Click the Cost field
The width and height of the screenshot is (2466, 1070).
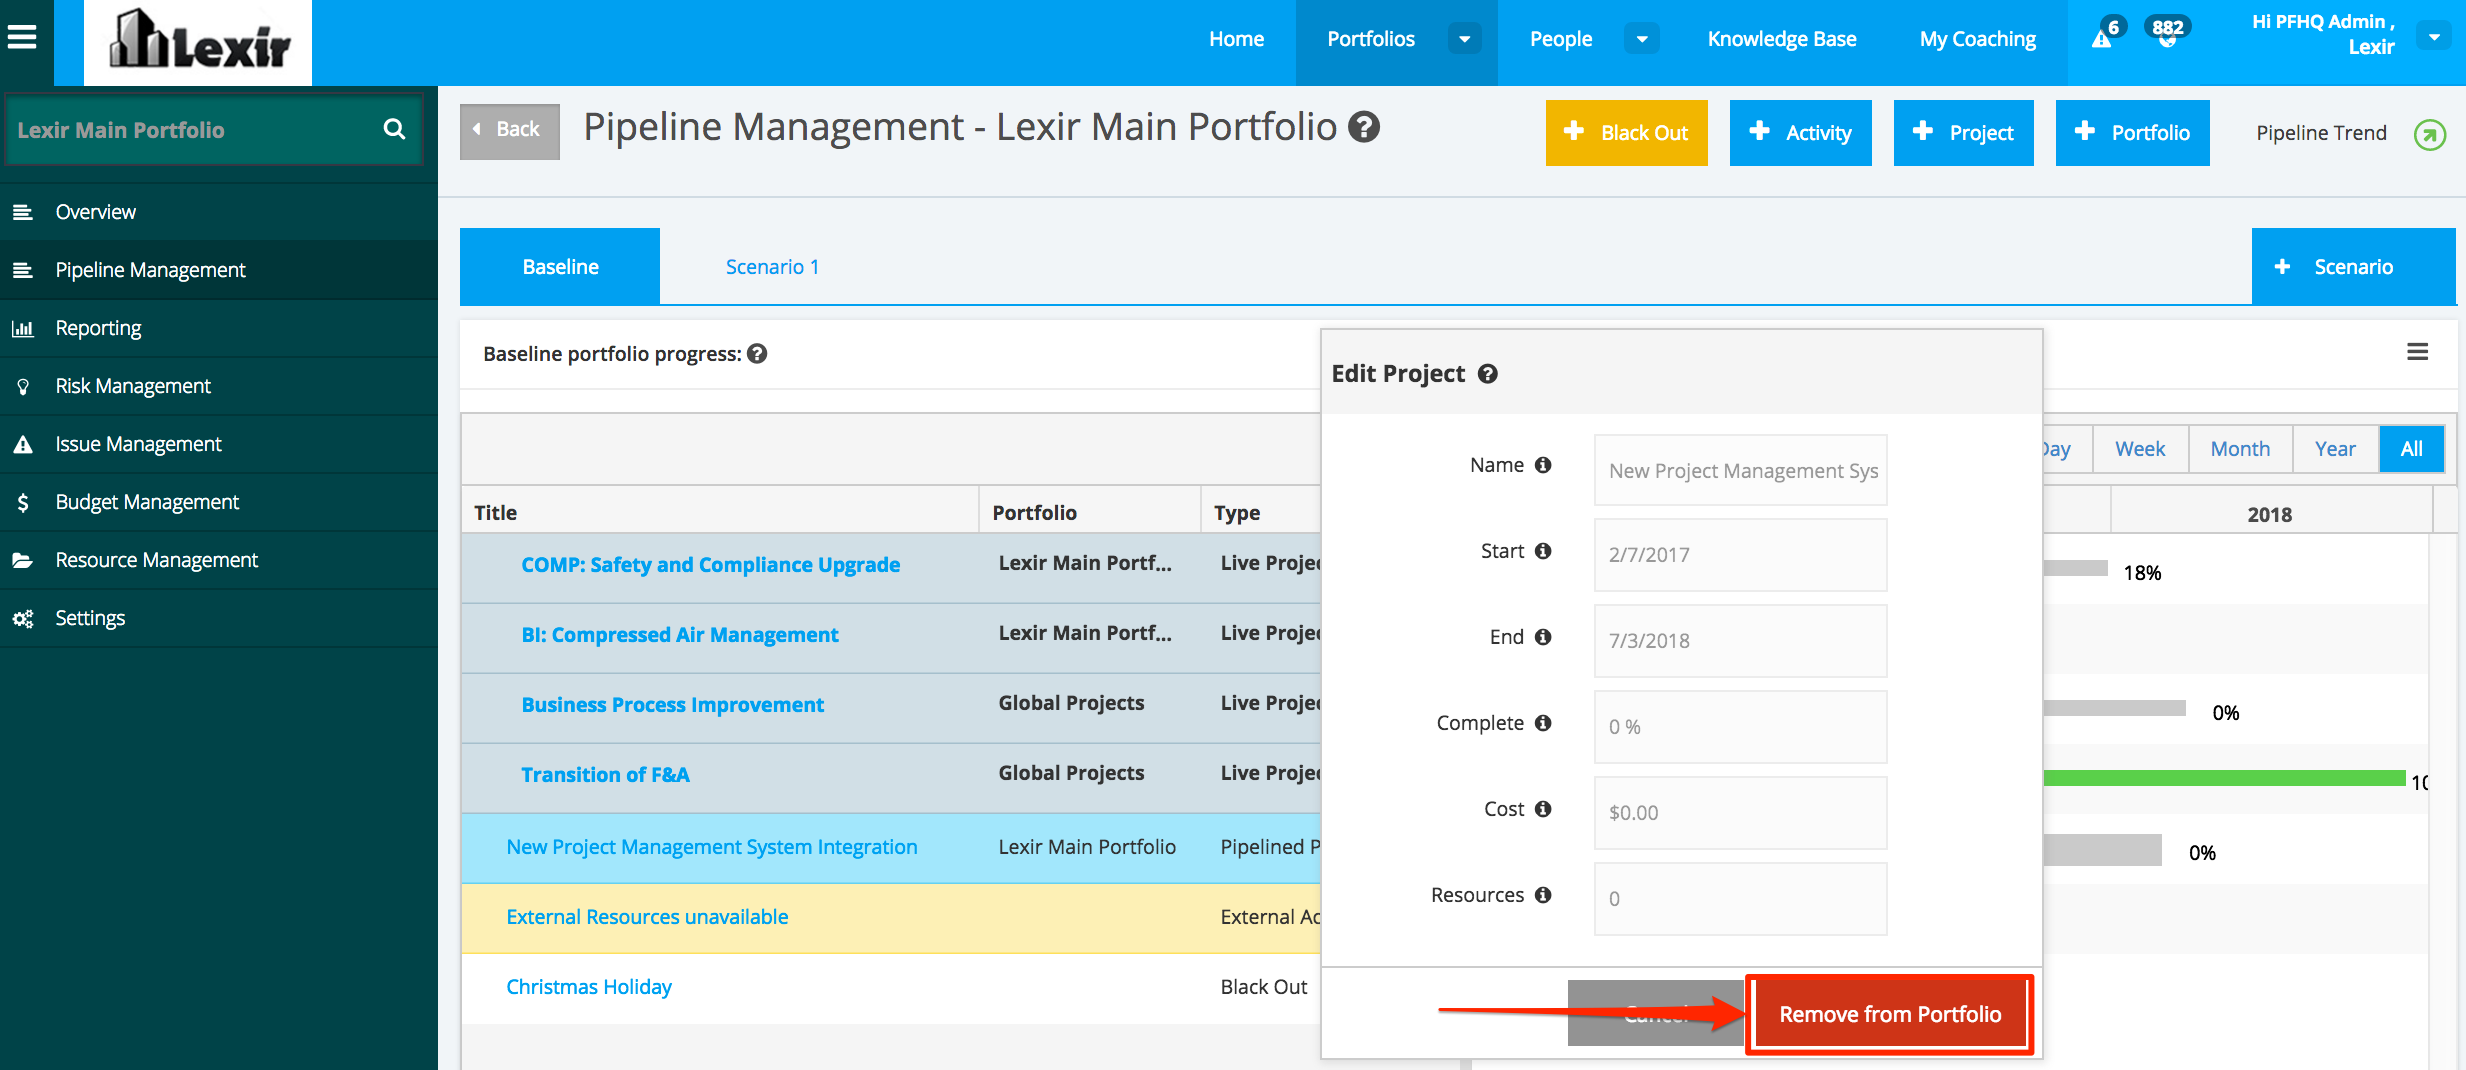1740,813
